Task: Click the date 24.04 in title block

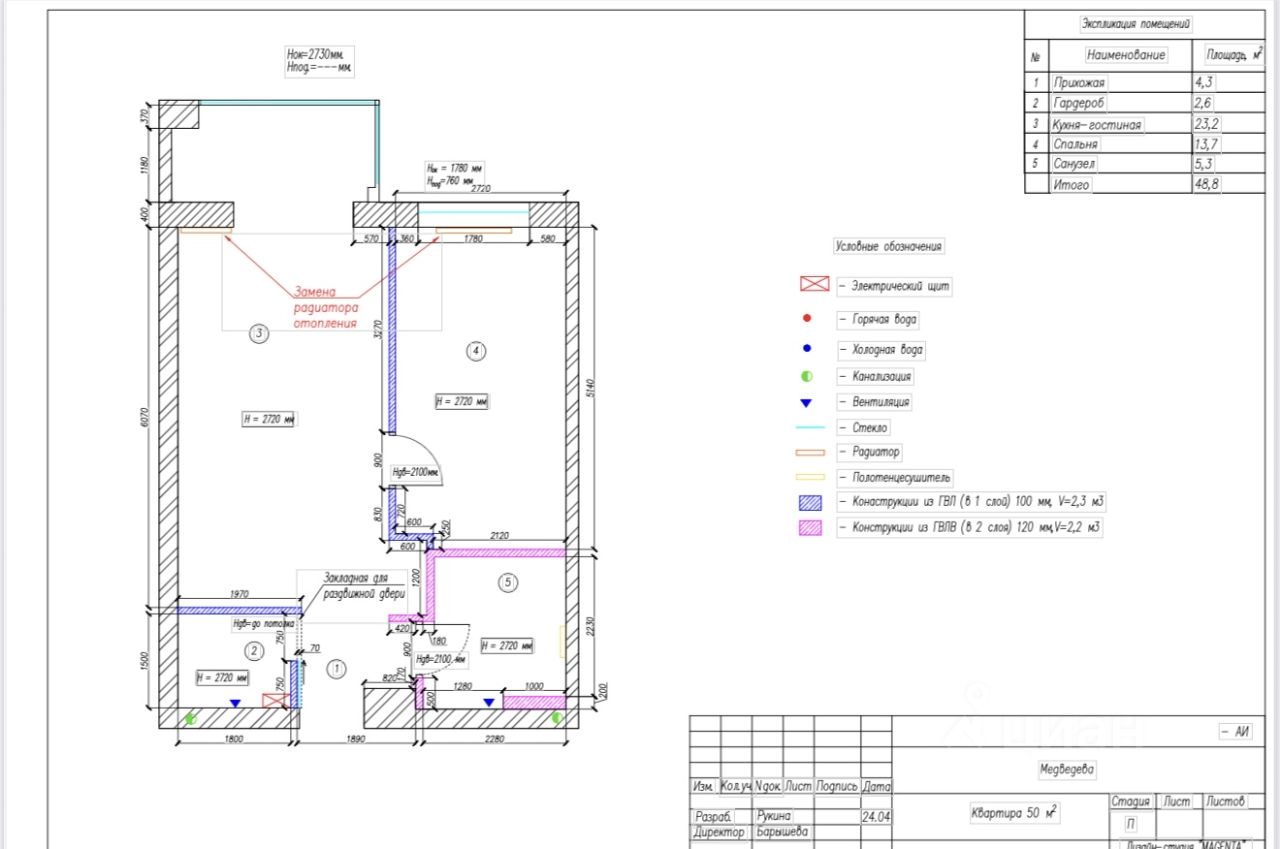Action: click(876, 817)
